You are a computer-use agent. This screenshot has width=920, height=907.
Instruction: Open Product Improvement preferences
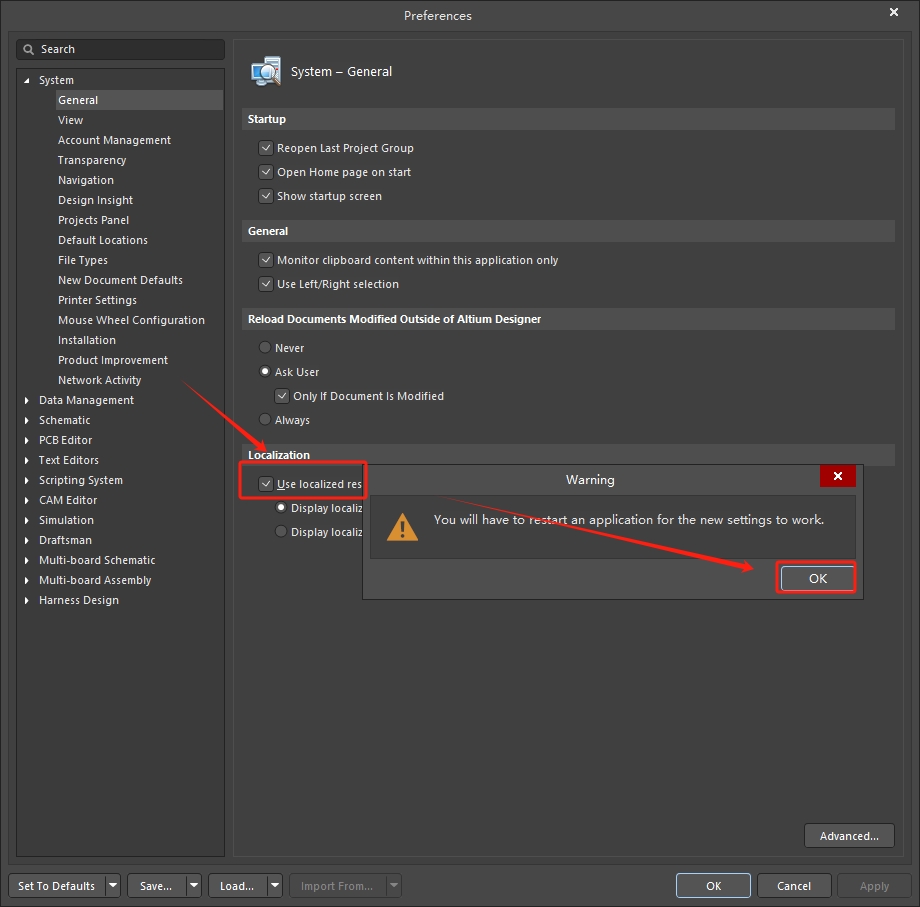tap(113, 360)
